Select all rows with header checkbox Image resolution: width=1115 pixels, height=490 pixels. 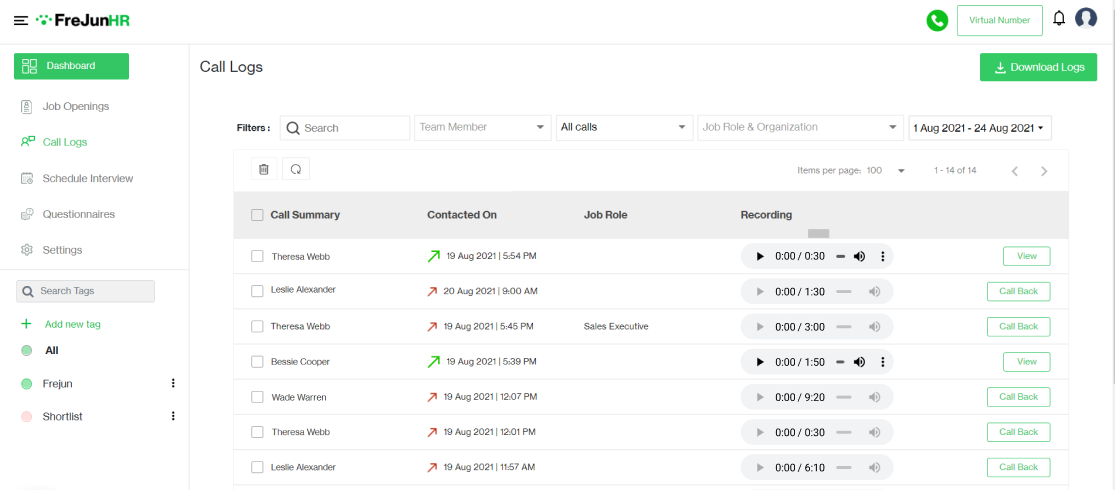[x=257, y=215]
